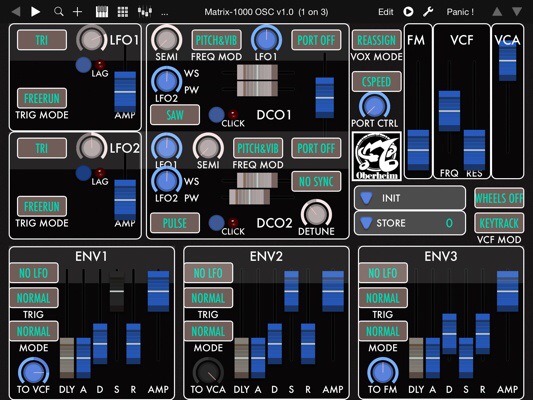Click the Oberheim logo image
The width and height of the screenshot is (533, 400).
[377, 156]
